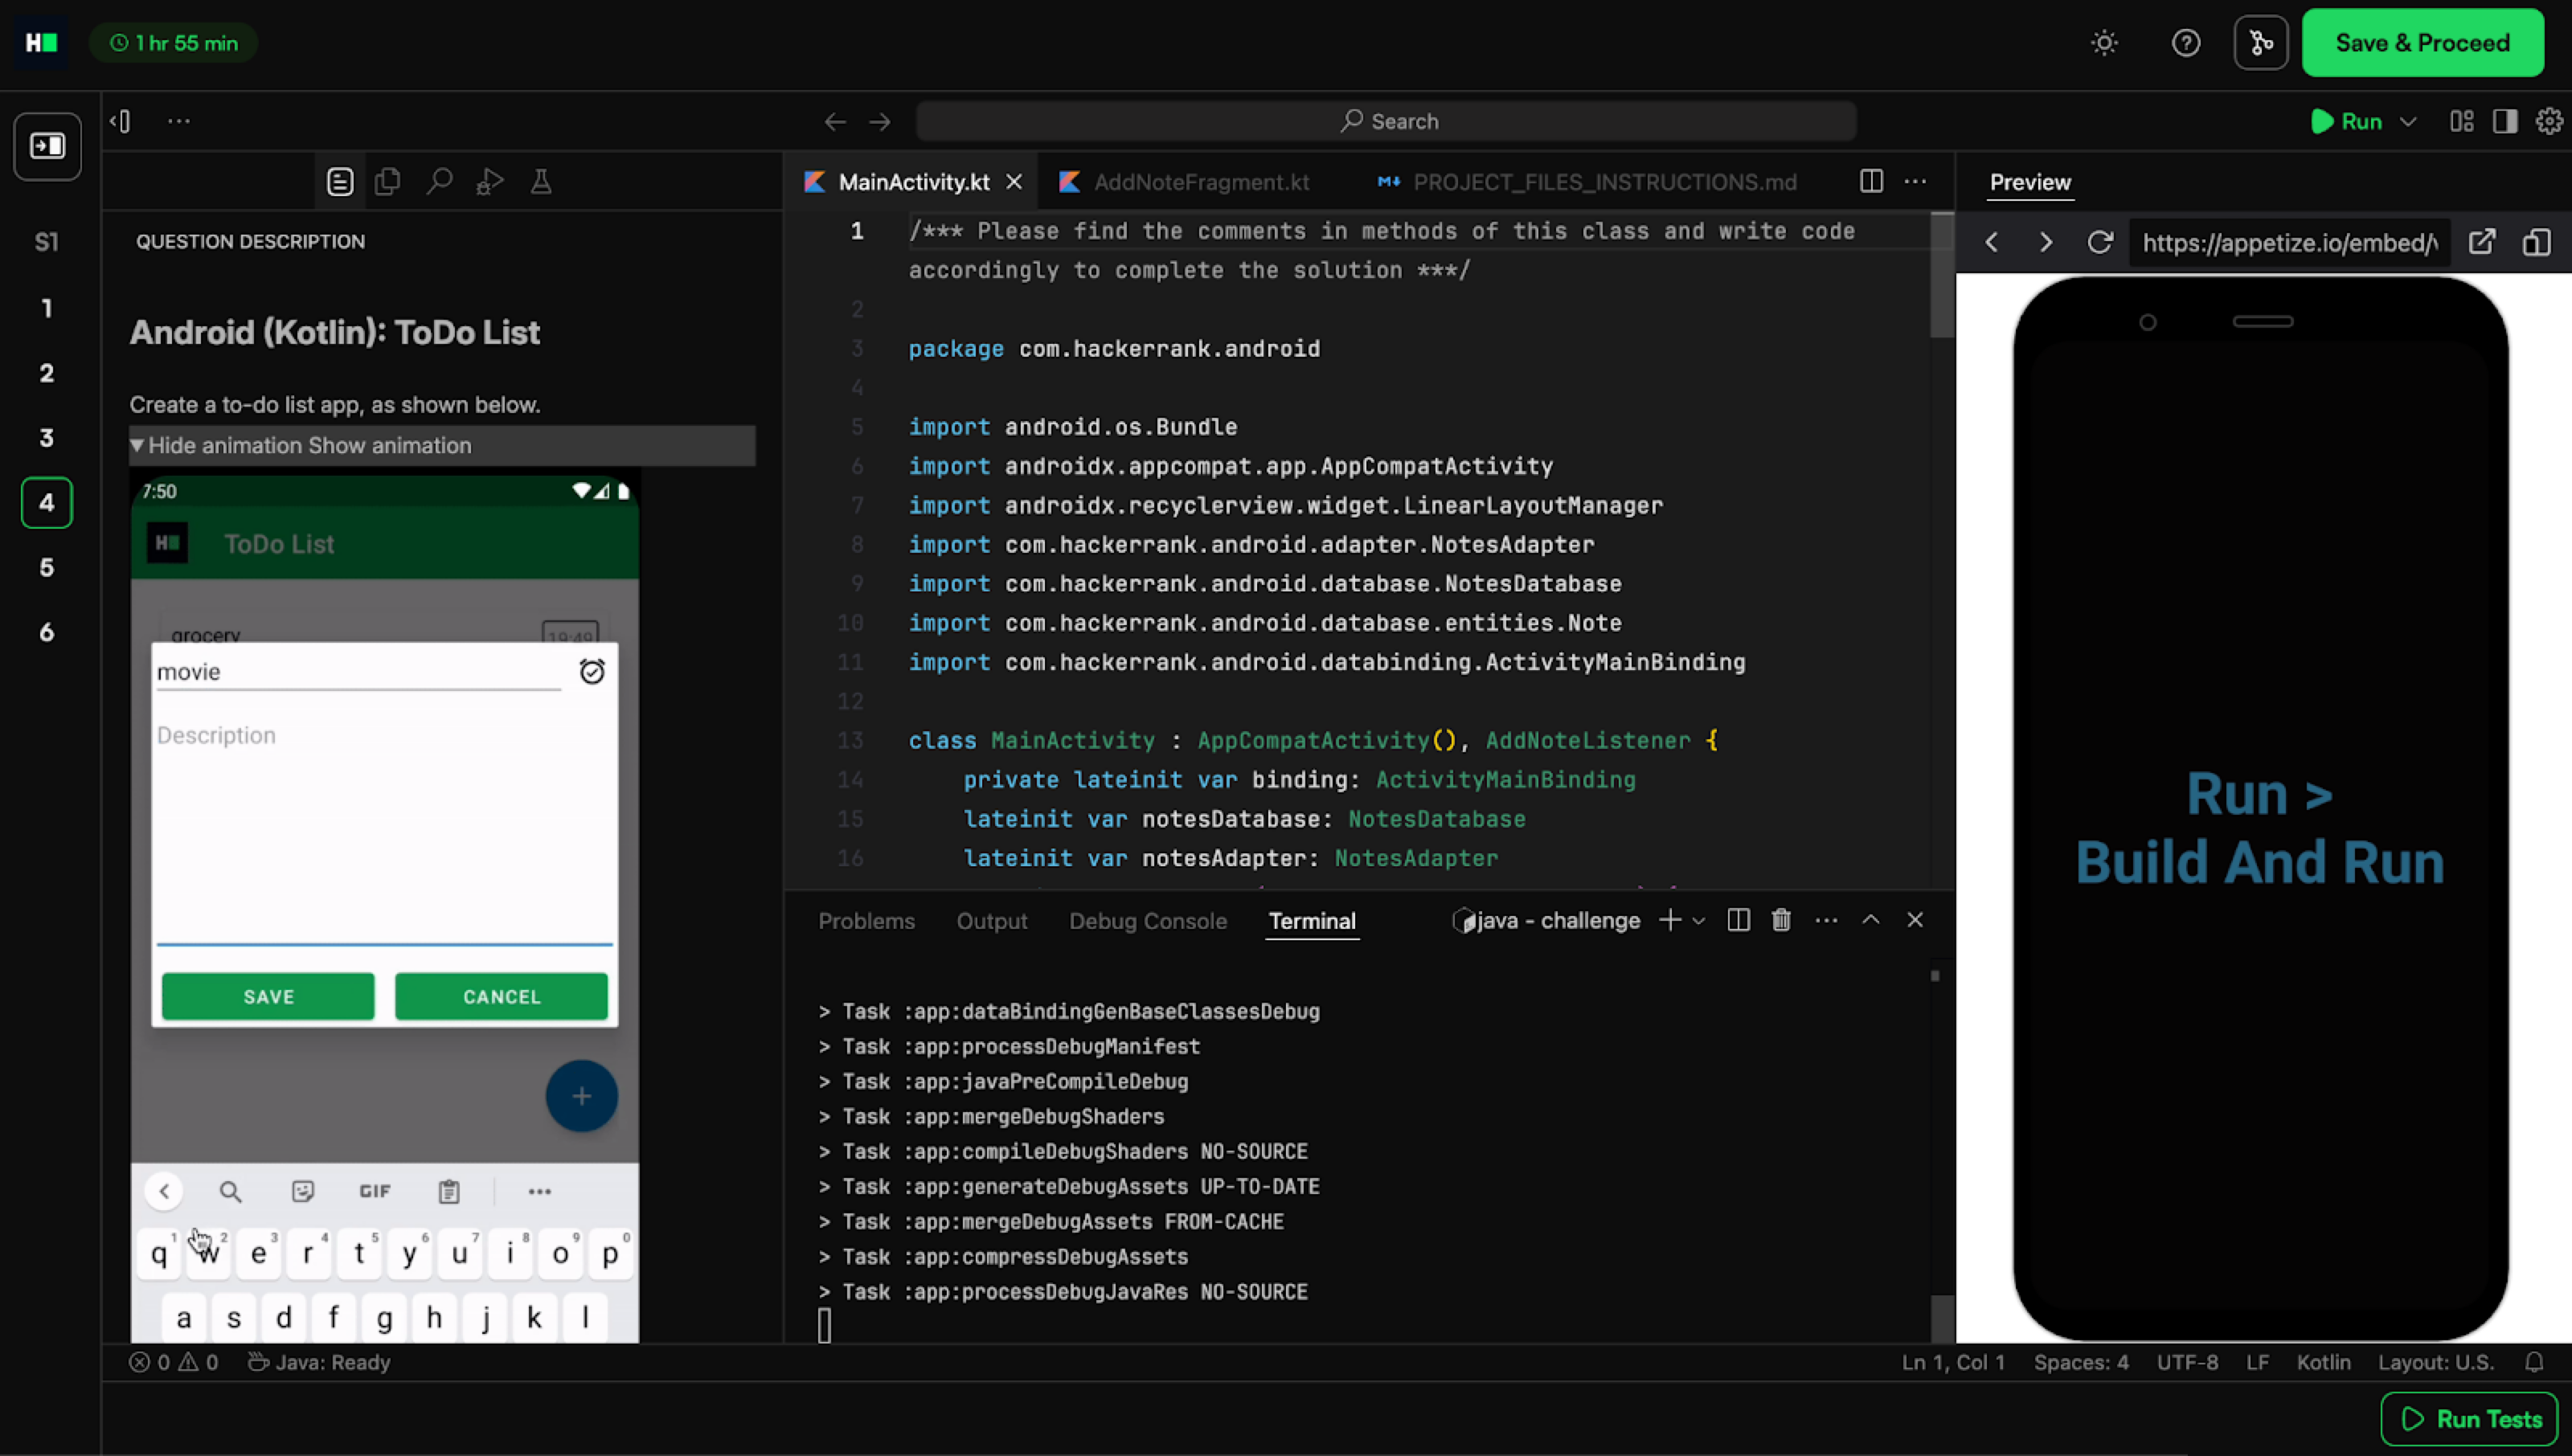Open the search magnifier panel icon
Image resolution: width=2572 pixels, height=1456 pixels.
coord(439,181)
